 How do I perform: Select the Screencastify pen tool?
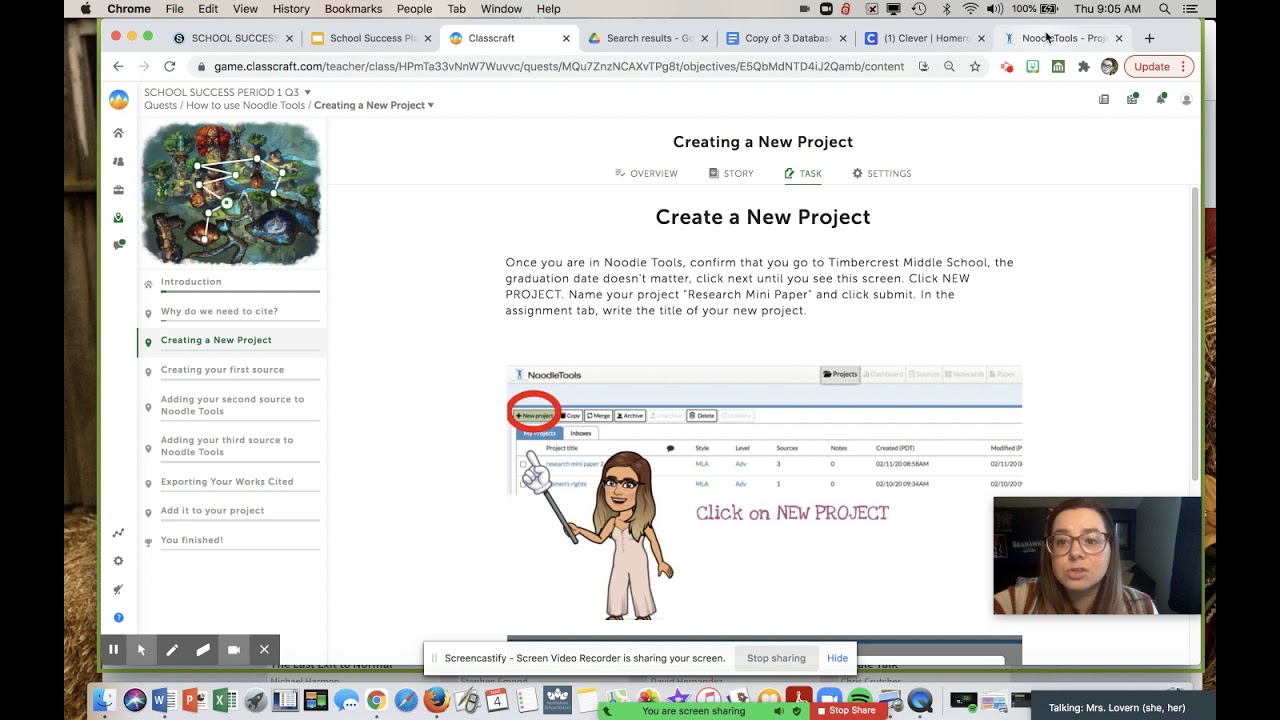click(172, 650)
